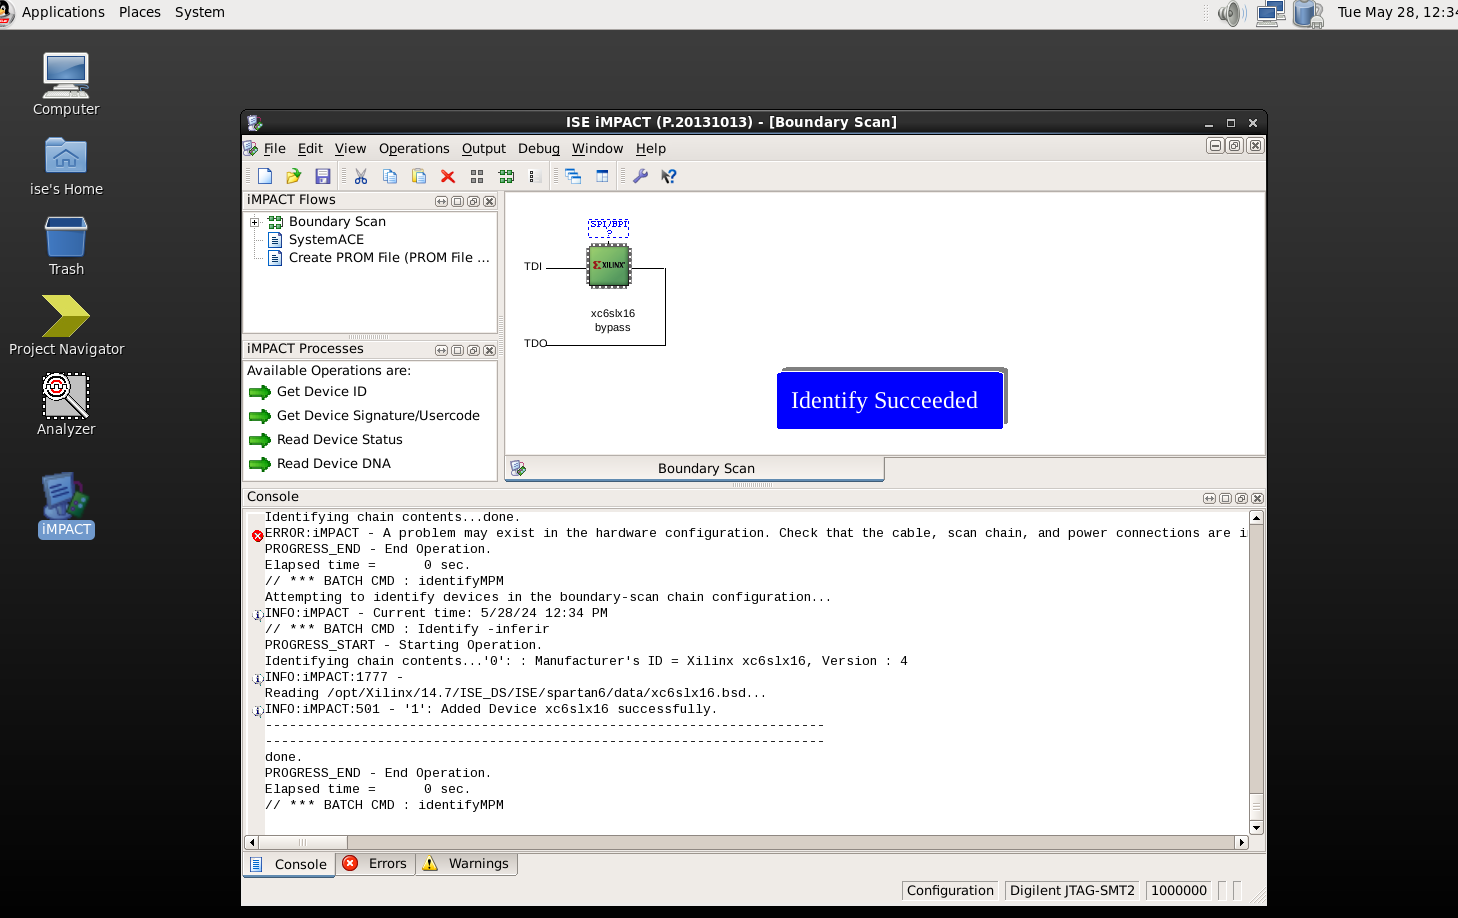This screenshot has width=1458, height=918.
Task: Click the Tile windows toolbar icon
Action: (602, 176)
